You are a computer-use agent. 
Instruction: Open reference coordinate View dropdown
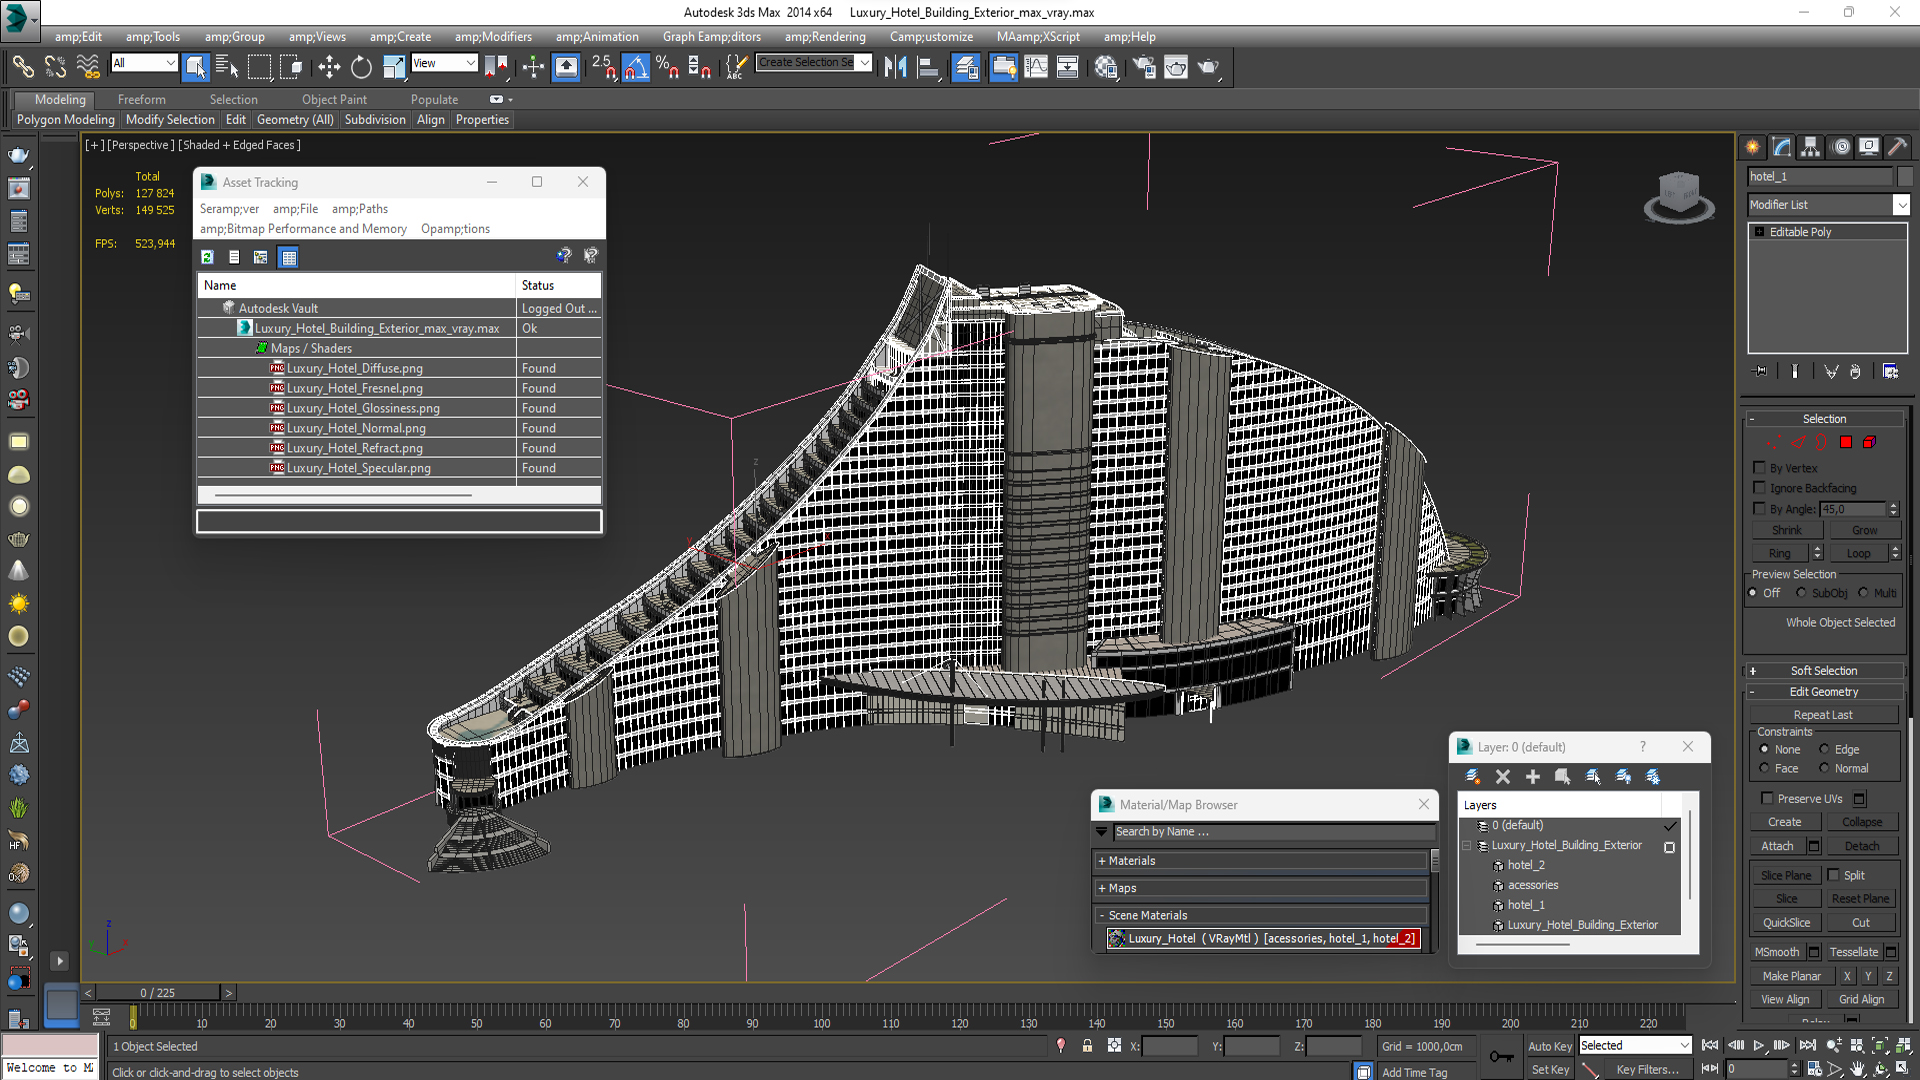pyautogui.click(x=470, y=63)
